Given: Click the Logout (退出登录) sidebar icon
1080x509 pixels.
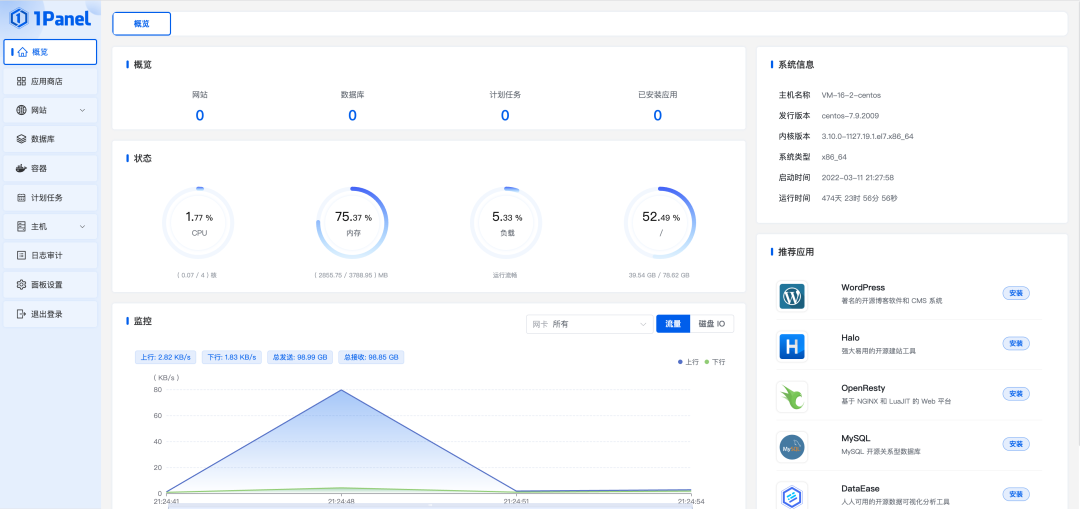Looking at the screenshot, I should (x=21, y=314).
